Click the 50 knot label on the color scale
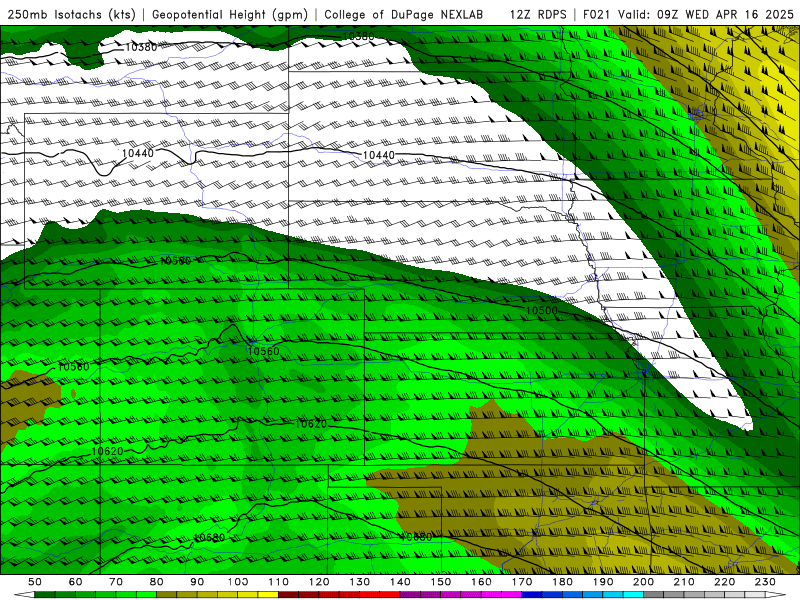The width and height of the screenshot is (800, 600). coord(35,582)
